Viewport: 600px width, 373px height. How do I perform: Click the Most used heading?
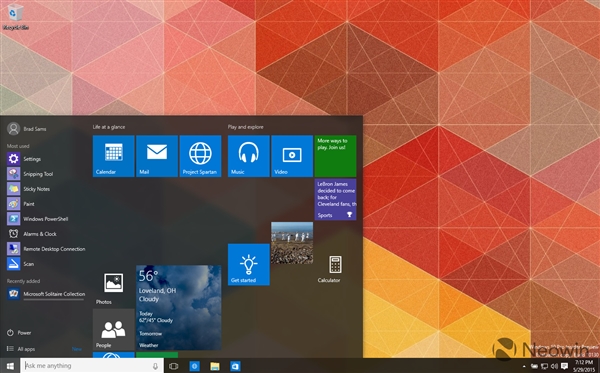[x=18, y=146]
